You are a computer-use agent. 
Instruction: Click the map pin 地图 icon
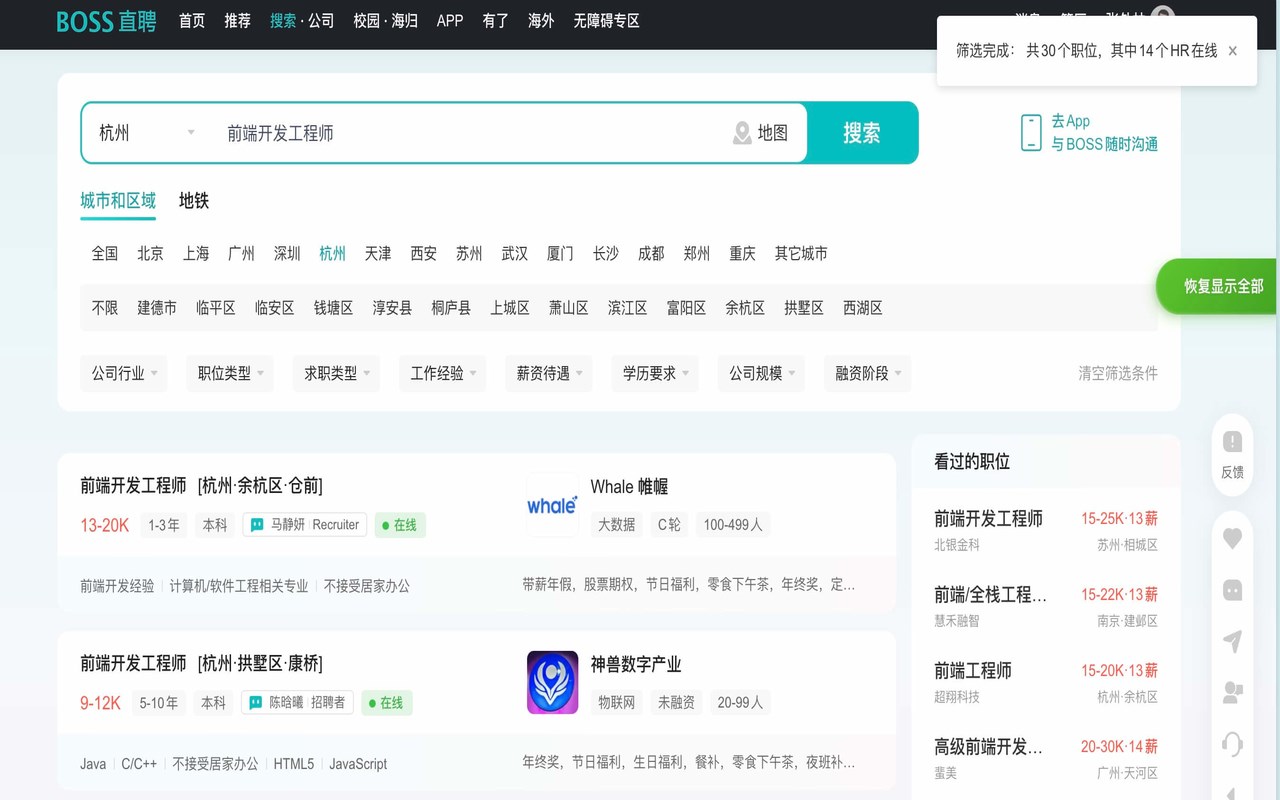(742, 133)
